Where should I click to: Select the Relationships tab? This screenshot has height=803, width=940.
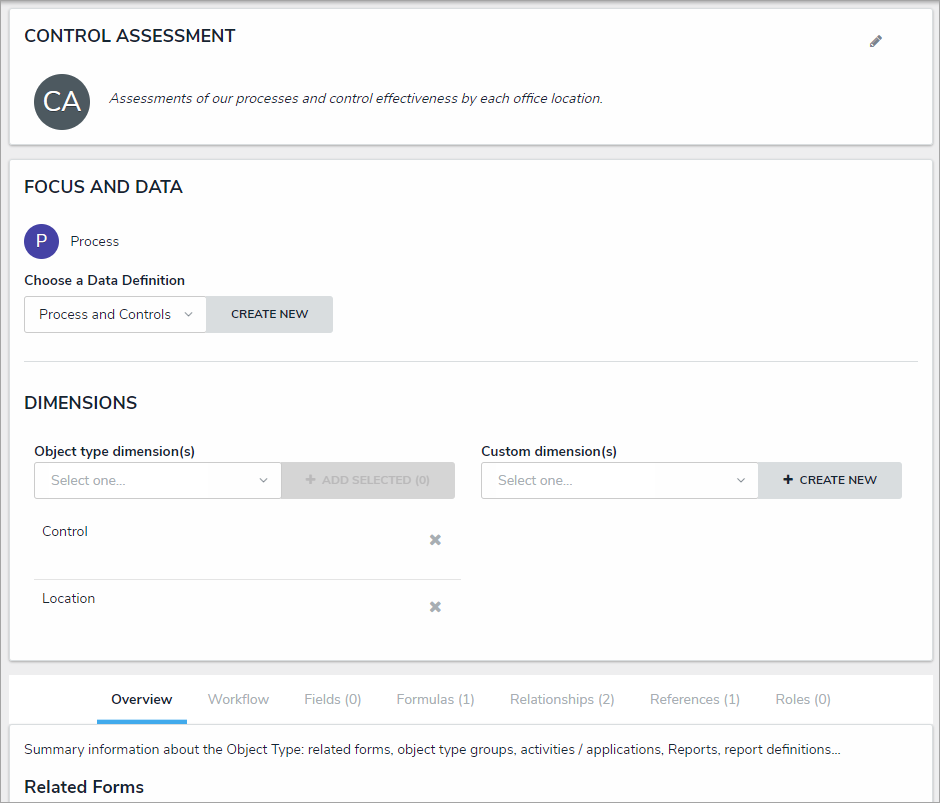click(562, 699)
